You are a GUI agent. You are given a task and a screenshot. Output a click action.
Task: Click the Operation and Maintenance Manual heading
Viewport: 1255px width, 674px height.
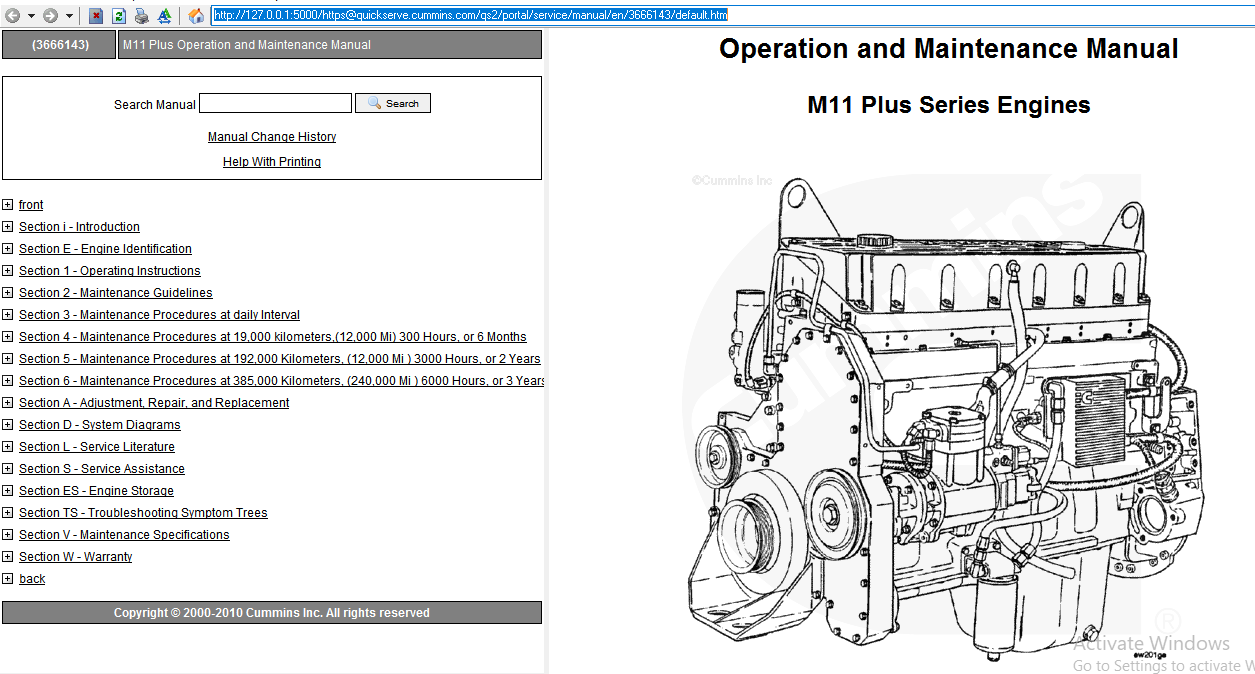(x=948, y=49)
